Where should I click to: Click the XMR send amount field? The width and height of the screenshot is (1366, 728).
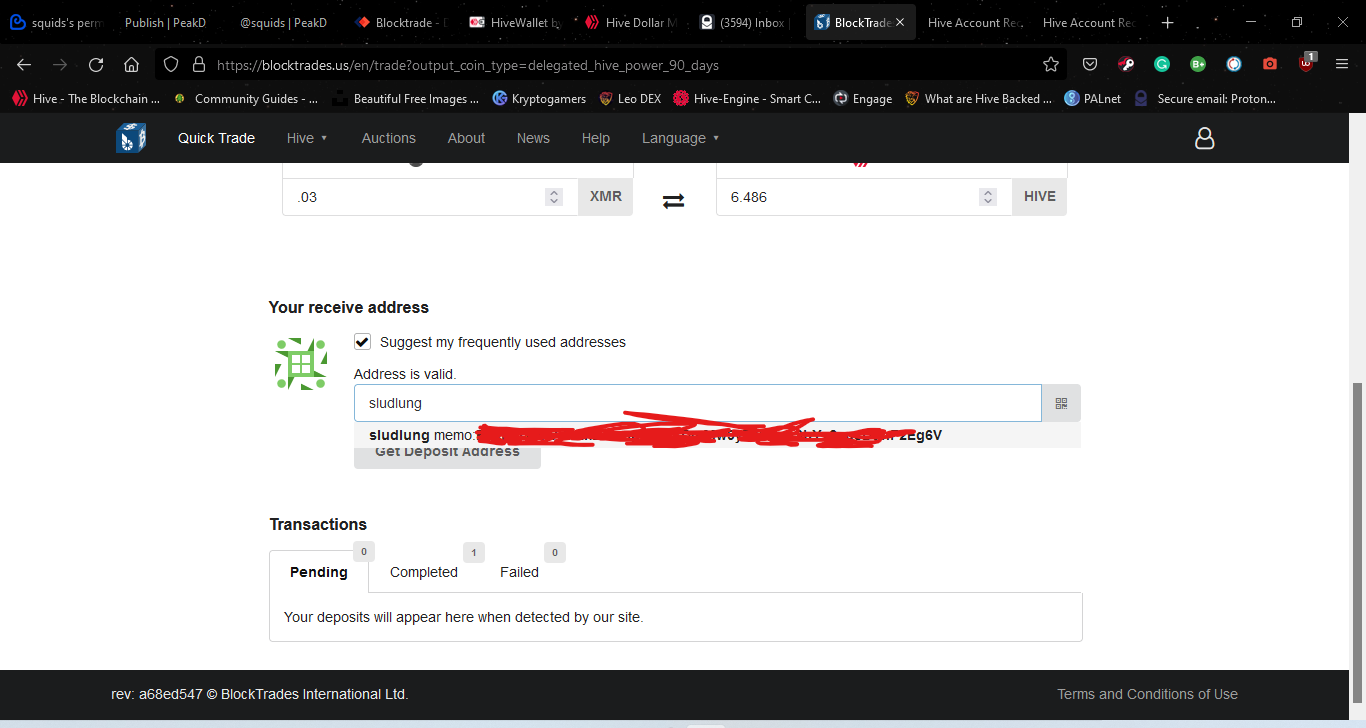tap(430, 197)
